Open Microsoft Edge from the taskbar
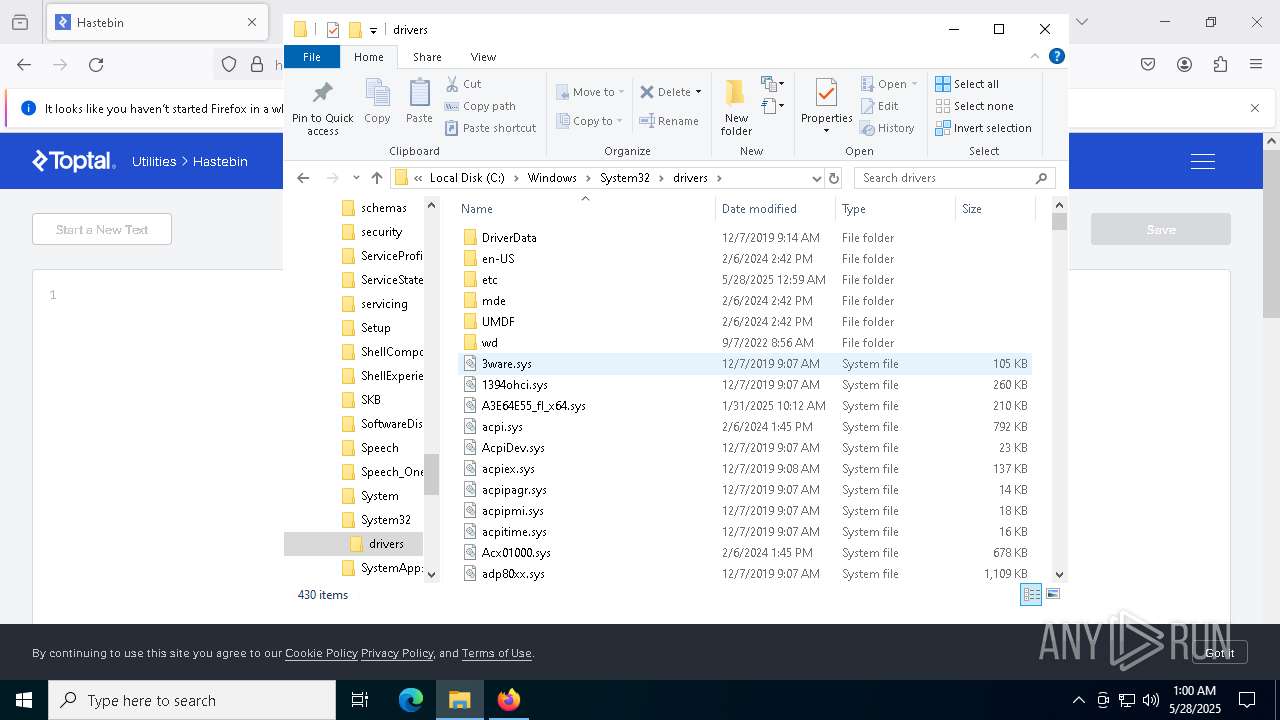Screen dimensions: 1280x720 point(411,700)
